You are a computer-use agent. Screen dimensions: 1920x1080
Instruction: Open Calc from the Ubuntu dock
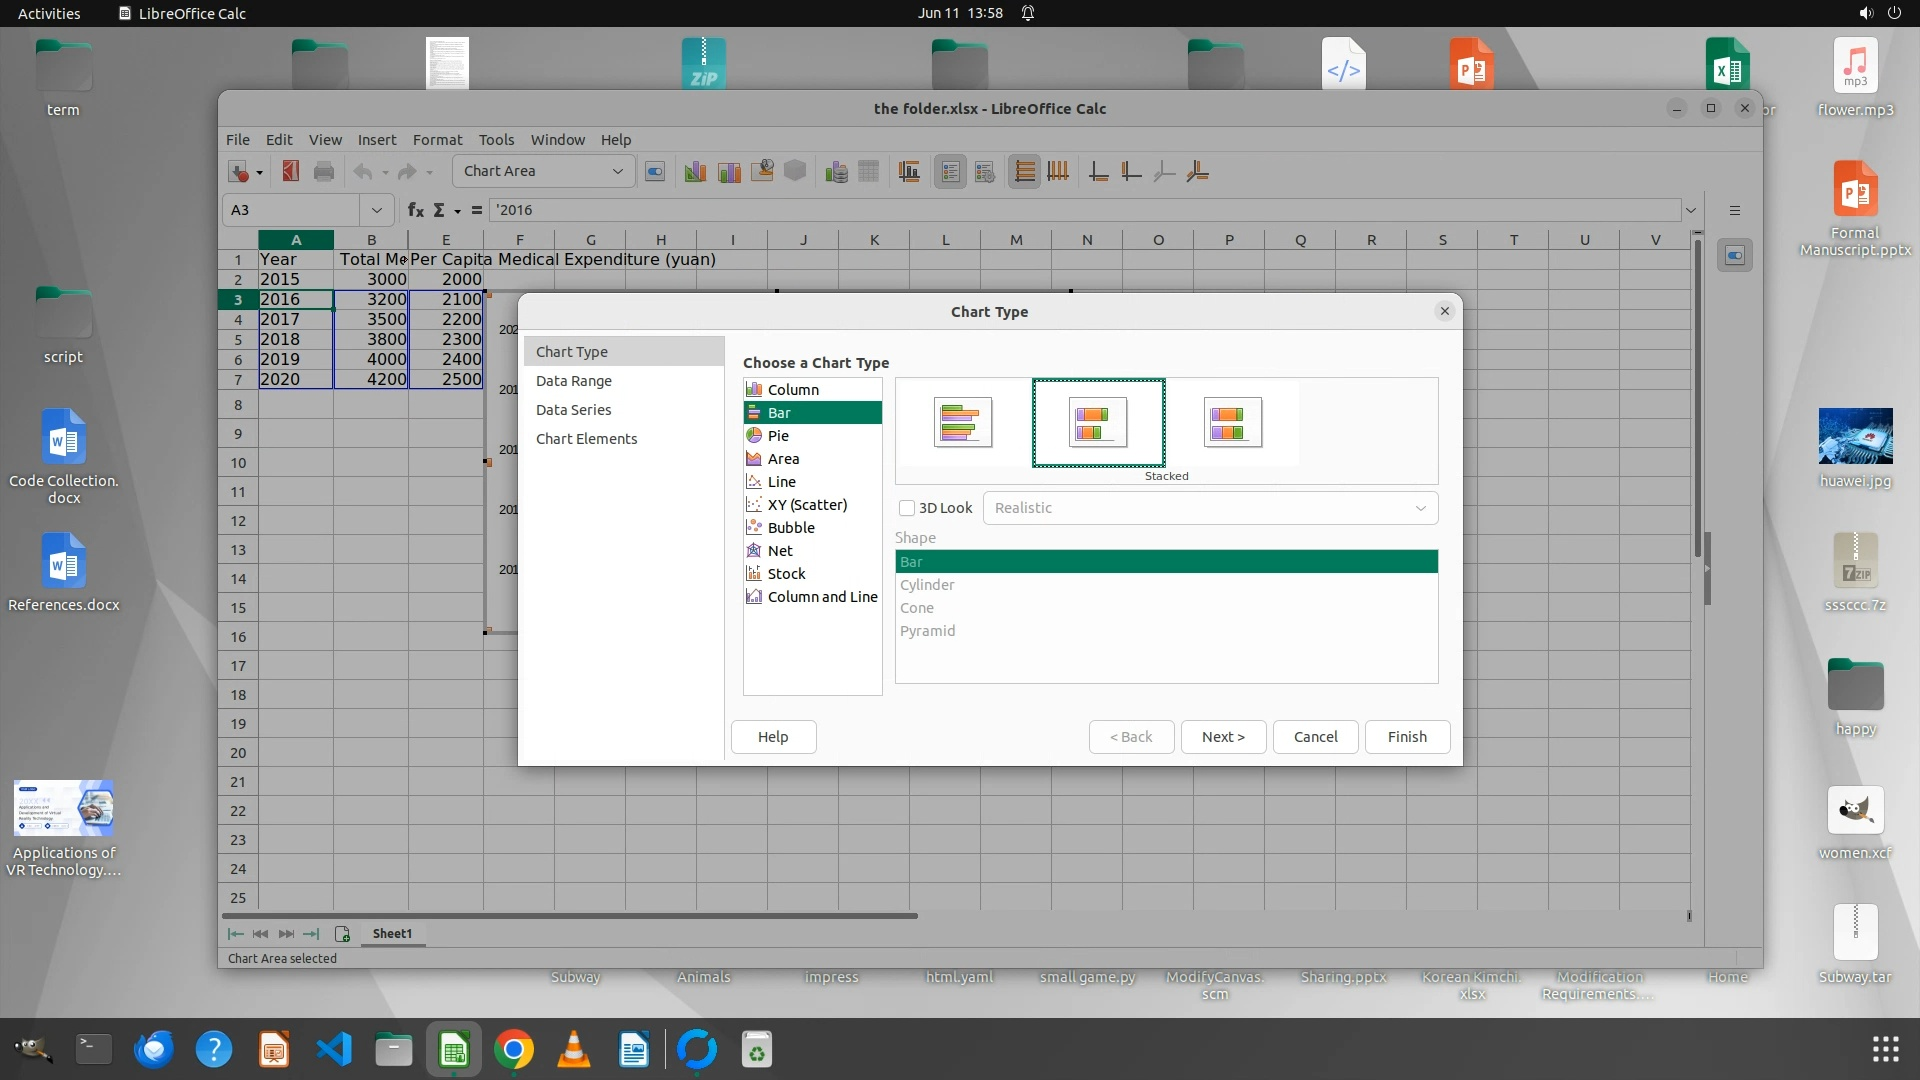coord(454,1050)
